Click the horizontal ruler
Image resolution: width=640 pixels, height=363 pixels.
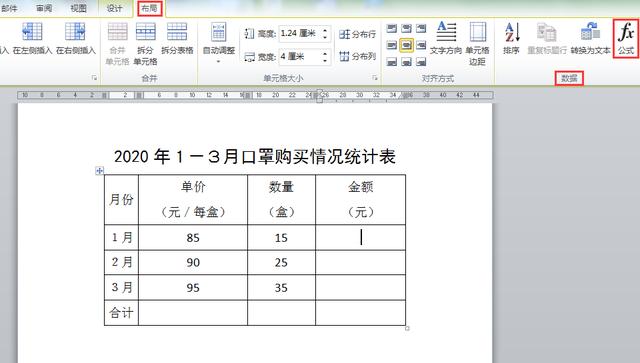pos(255,95)
